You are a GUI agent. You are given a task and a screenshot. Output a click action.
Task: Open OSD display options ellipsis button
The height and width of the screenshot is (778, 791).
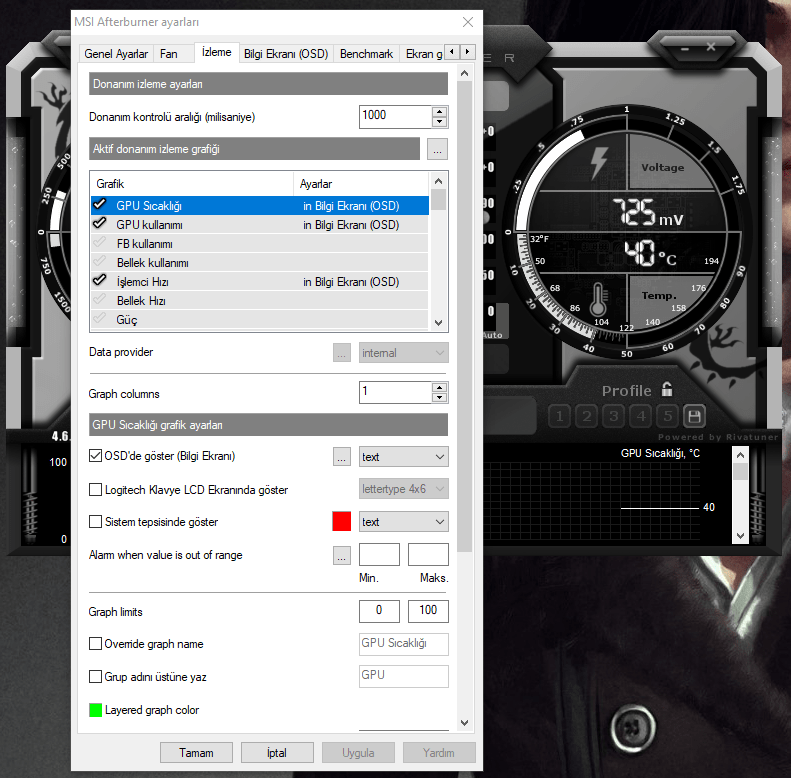coord(342,457)
